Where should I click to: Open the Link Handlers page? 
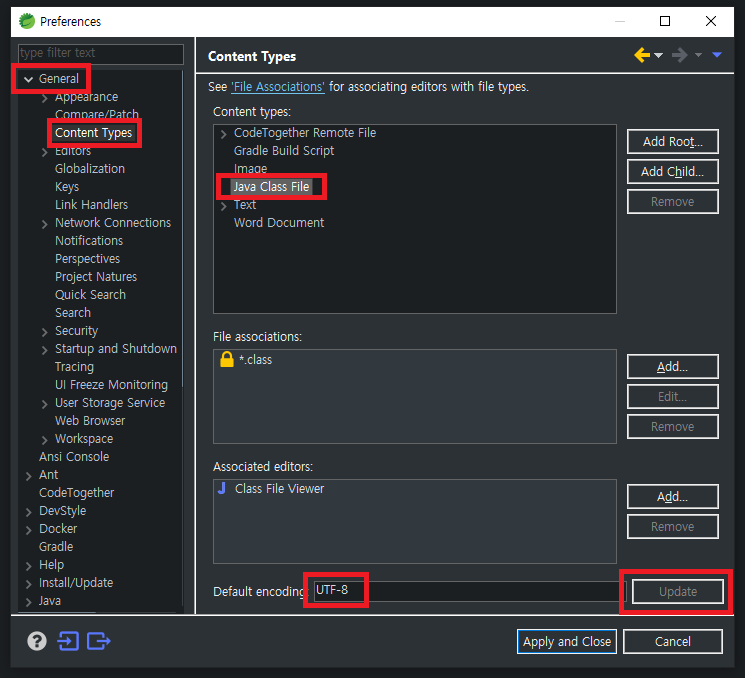point(92,205)
